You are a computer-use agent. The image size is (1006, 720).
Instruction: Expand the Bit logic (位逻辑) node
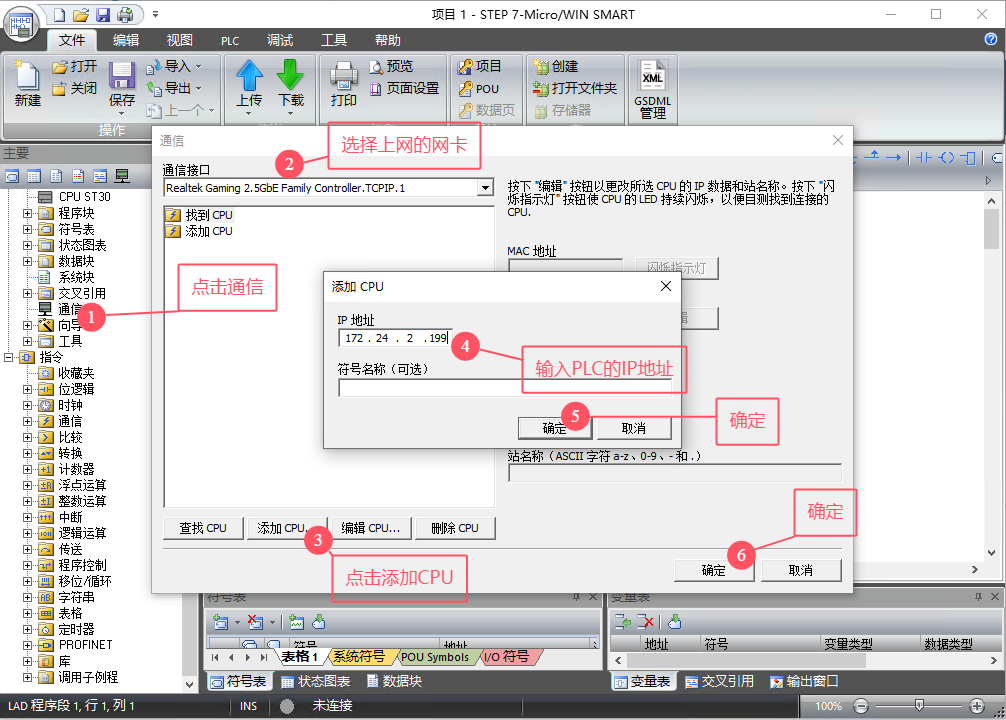tap(27, 390)
